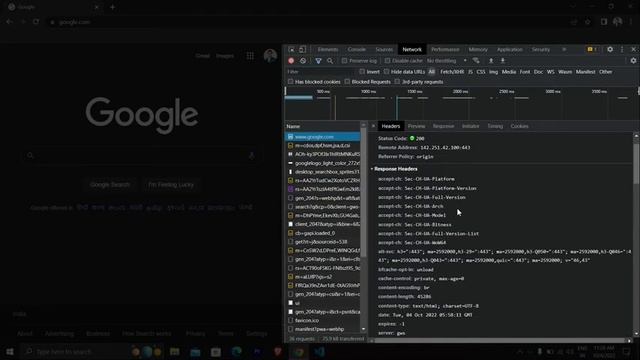The image size is (640, 360).
Task: Bookmark this page with star icon
Action: pos(588,22)
